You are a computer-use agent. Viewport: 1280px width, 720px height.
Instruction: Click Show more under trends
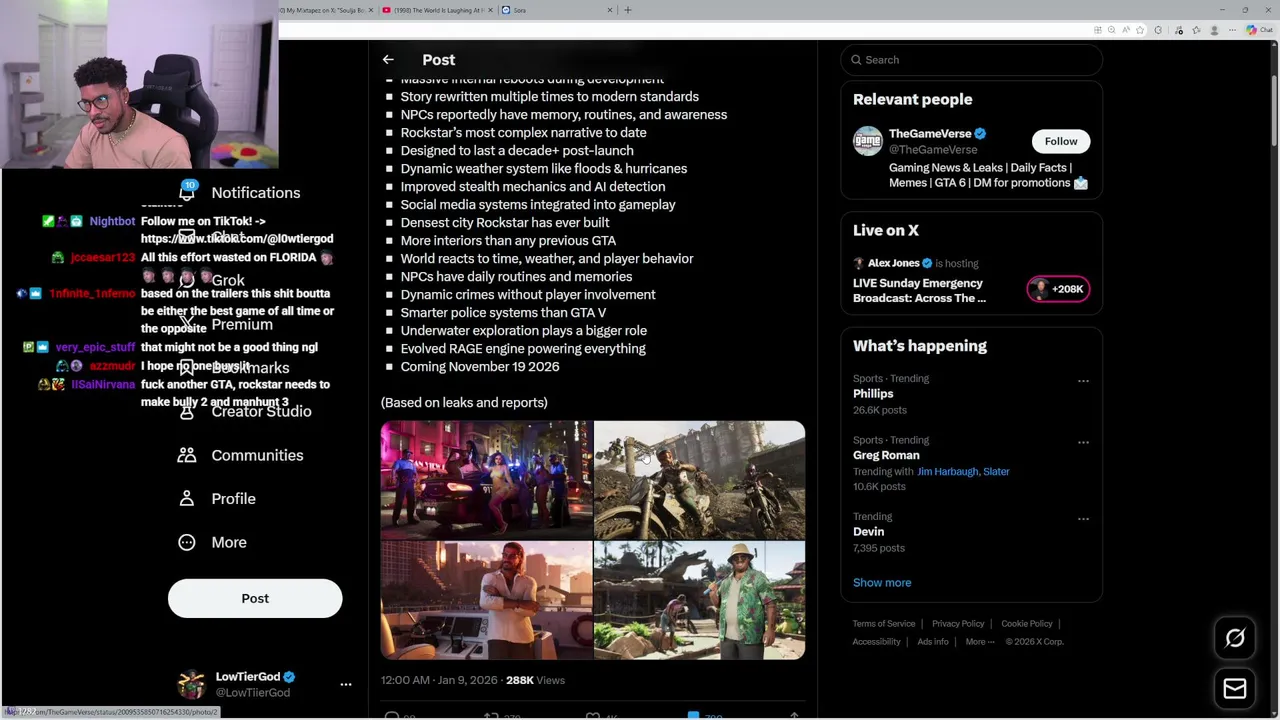[x=882, y=582]
